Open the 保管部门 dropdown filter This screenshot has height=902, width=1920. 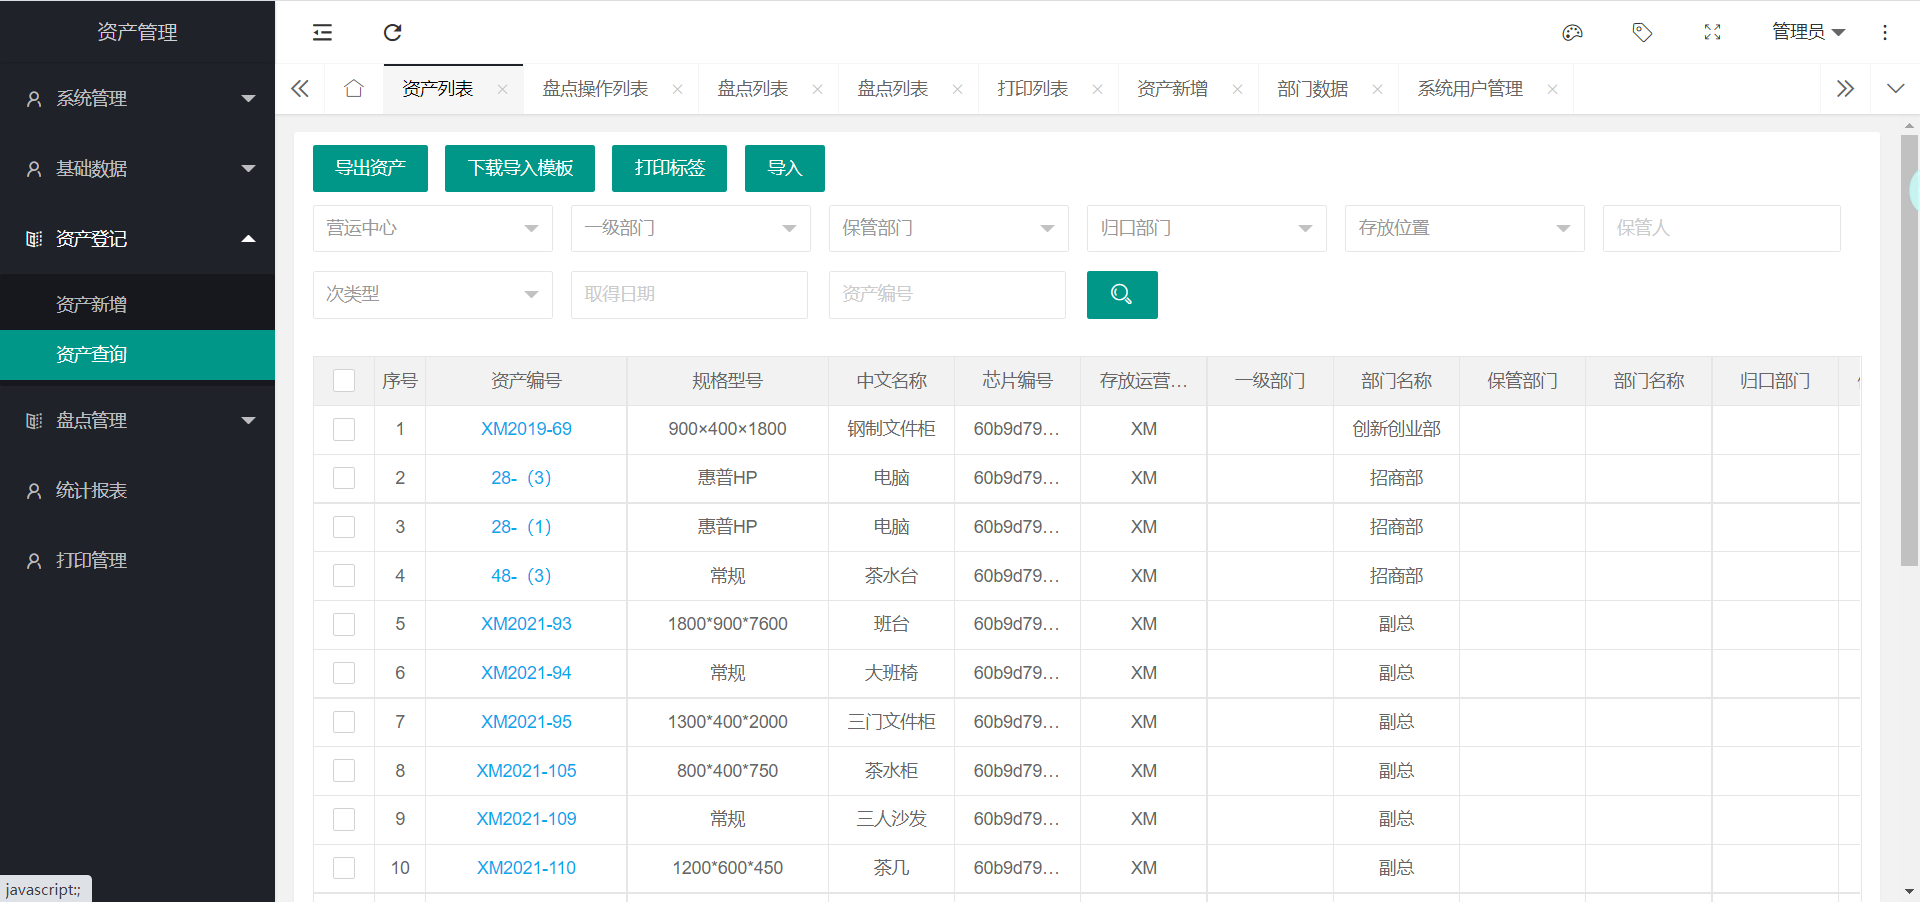point(949,228)
